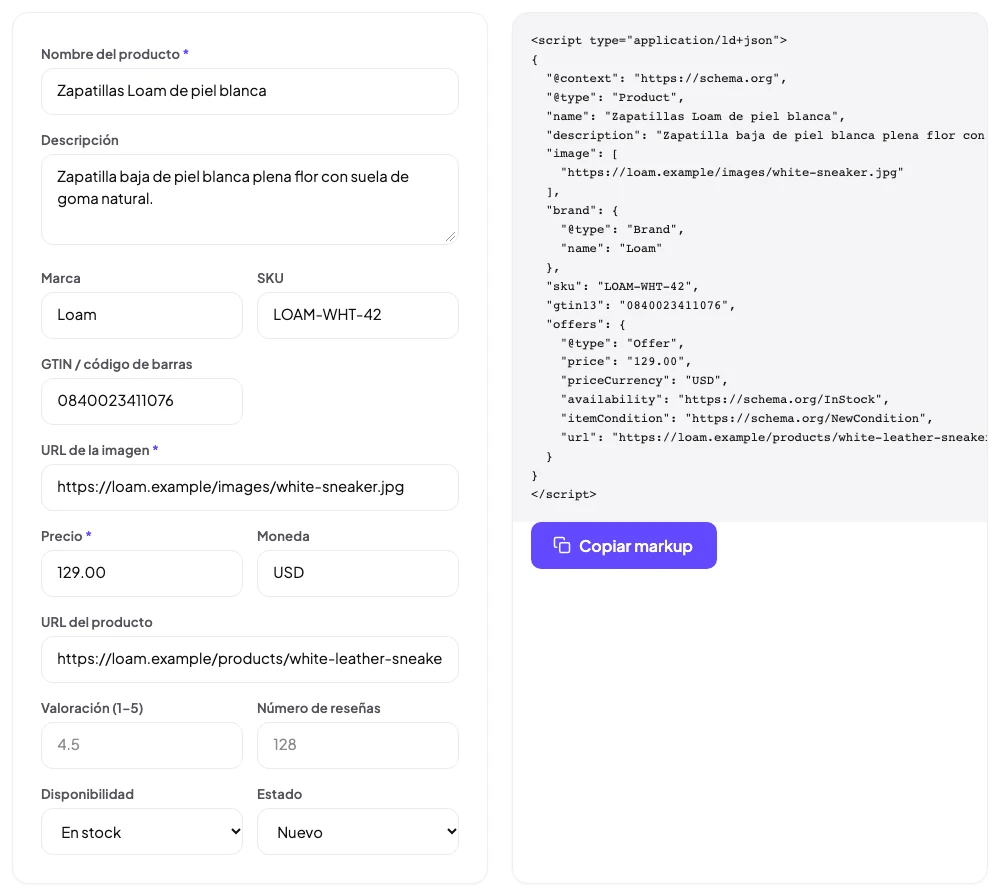This screenshot has height=892, width=1000.
Task: Click the Nombre del producto label
Action: (x=110, y=54)
